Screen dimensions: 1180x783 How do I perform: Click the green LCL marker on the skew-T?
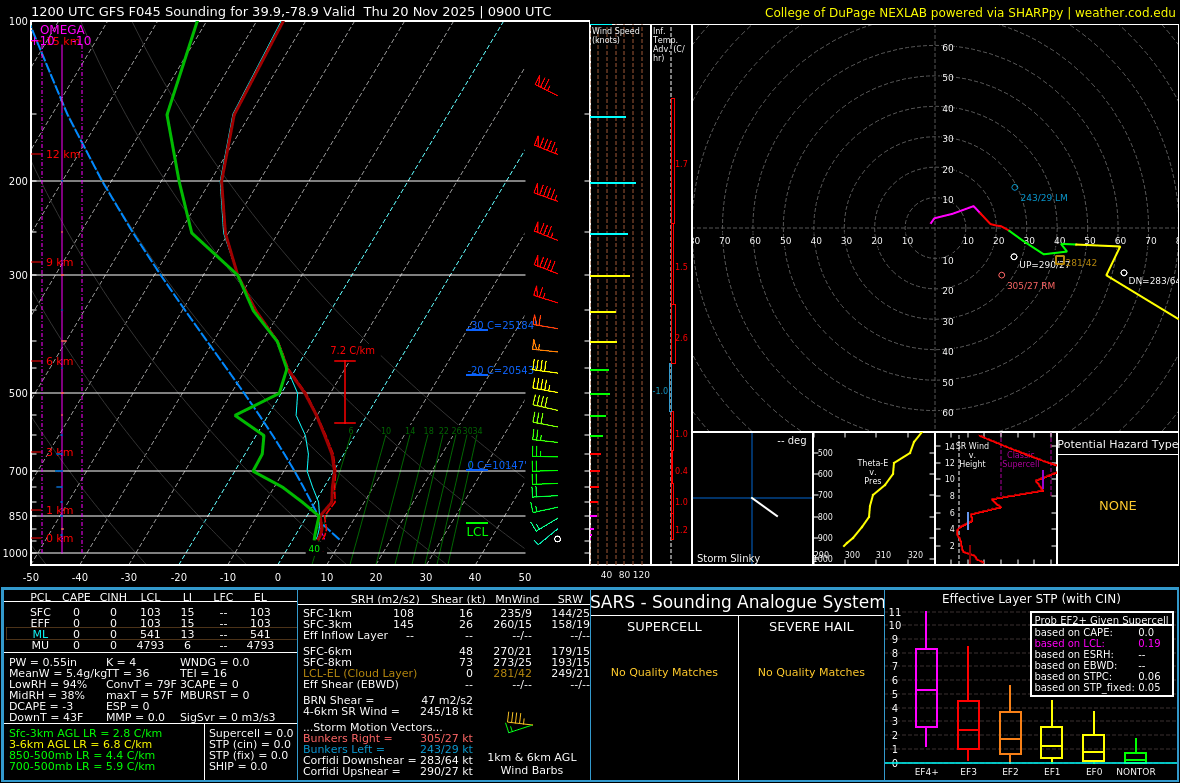pos(477,528)
